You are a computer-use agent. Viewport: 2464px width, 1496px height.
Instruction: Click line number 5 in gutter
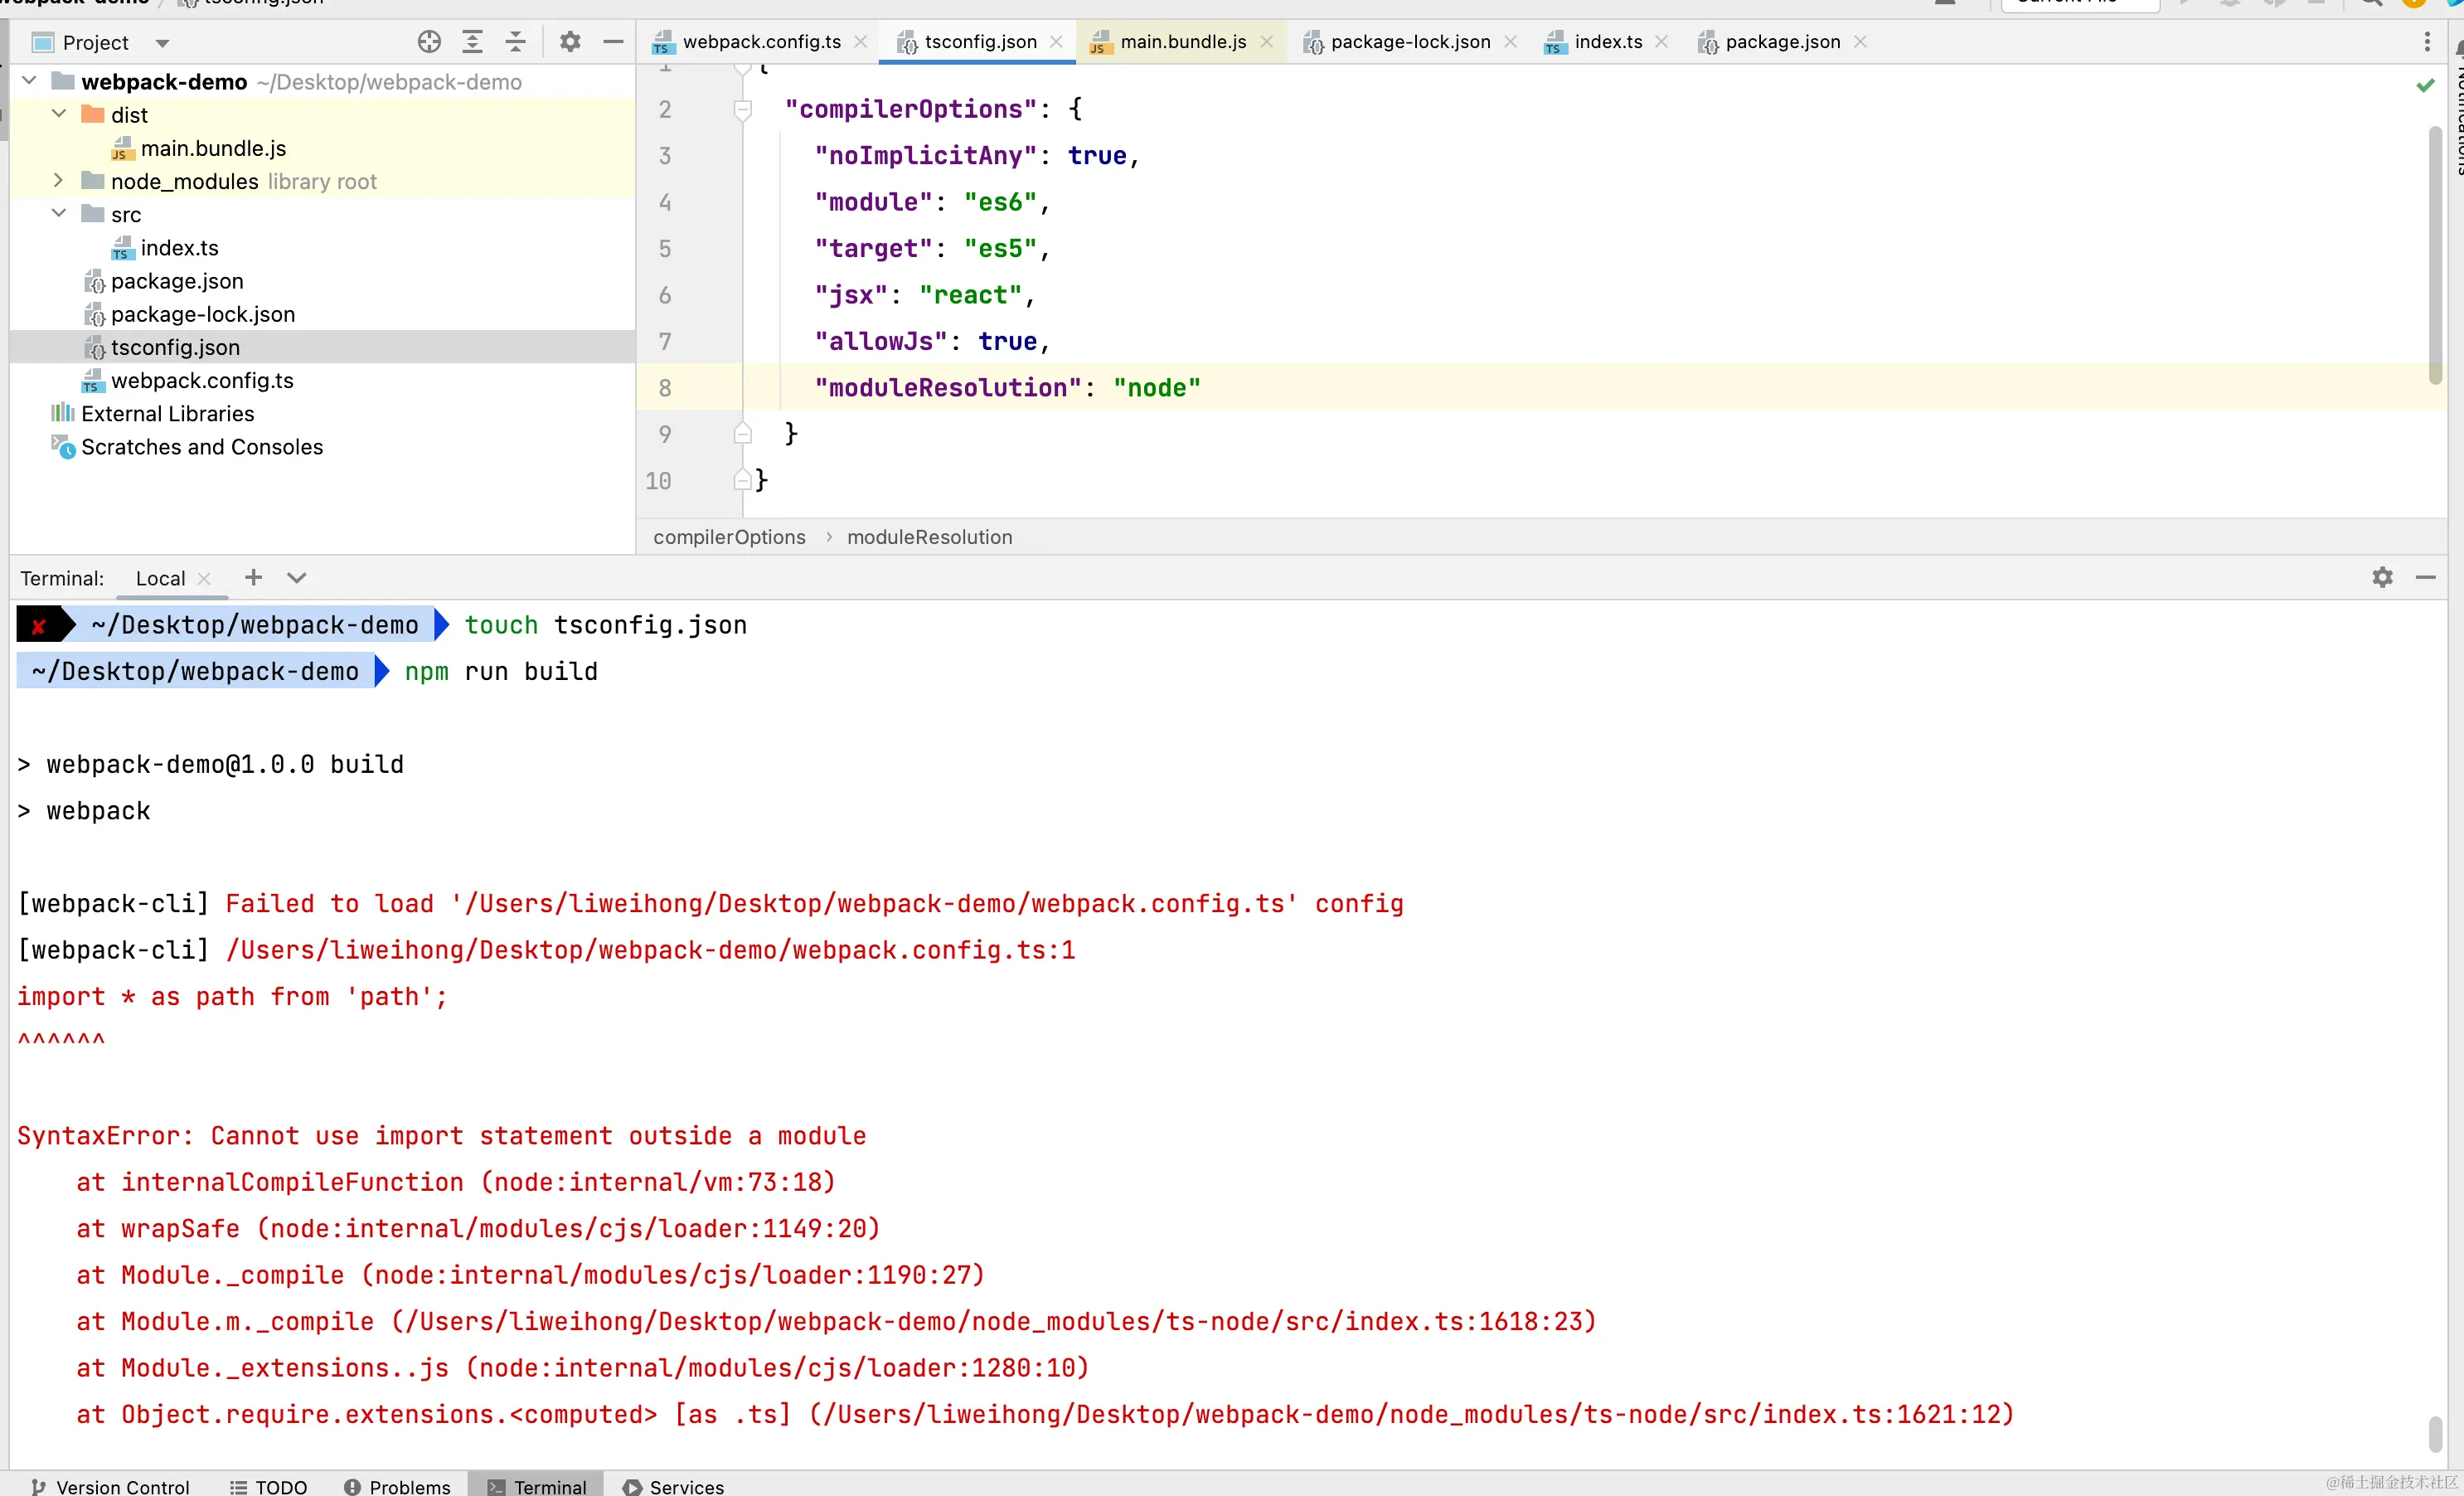[x=665, y=248]
